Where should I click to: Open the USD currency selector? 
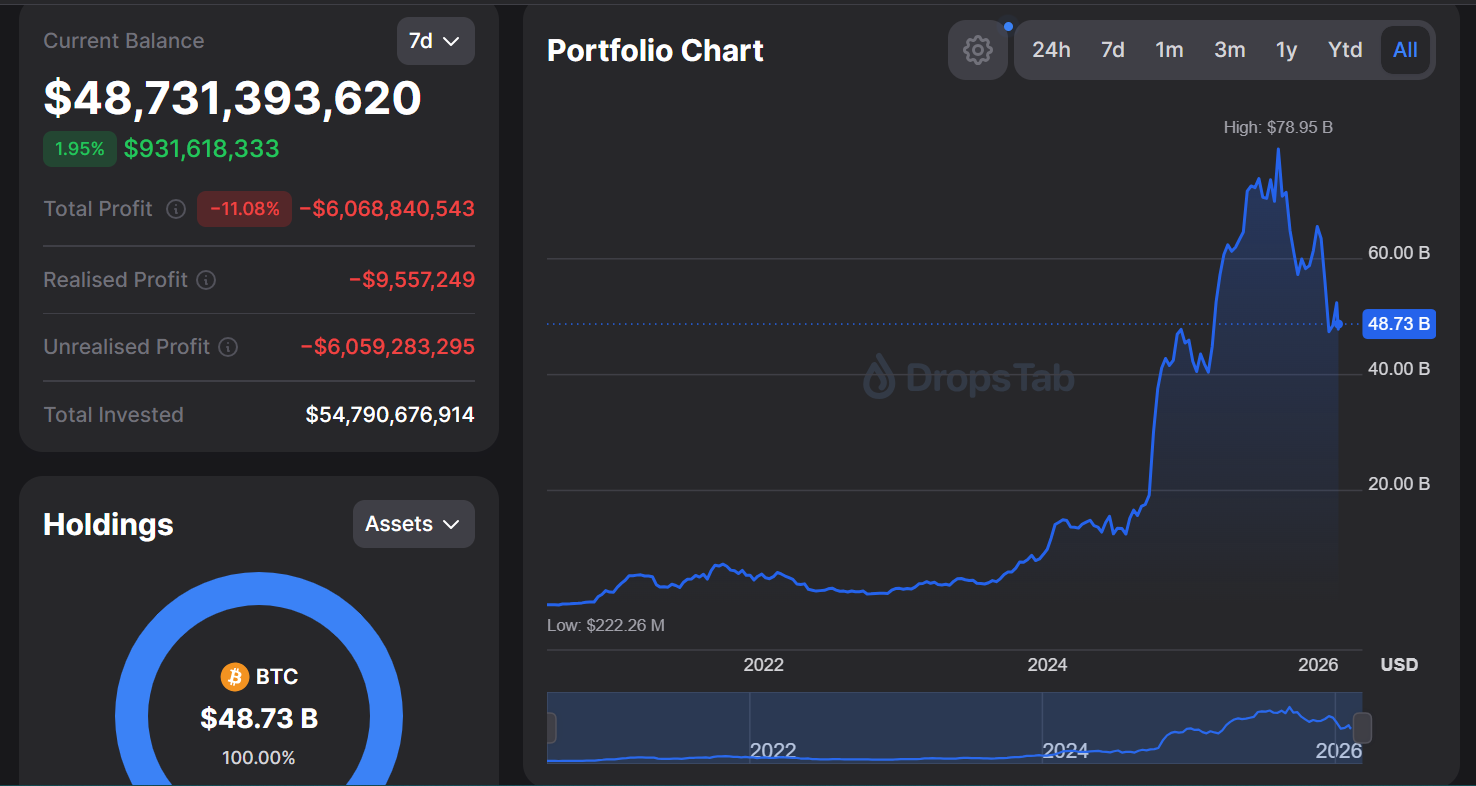click(x=1398, y=664)
